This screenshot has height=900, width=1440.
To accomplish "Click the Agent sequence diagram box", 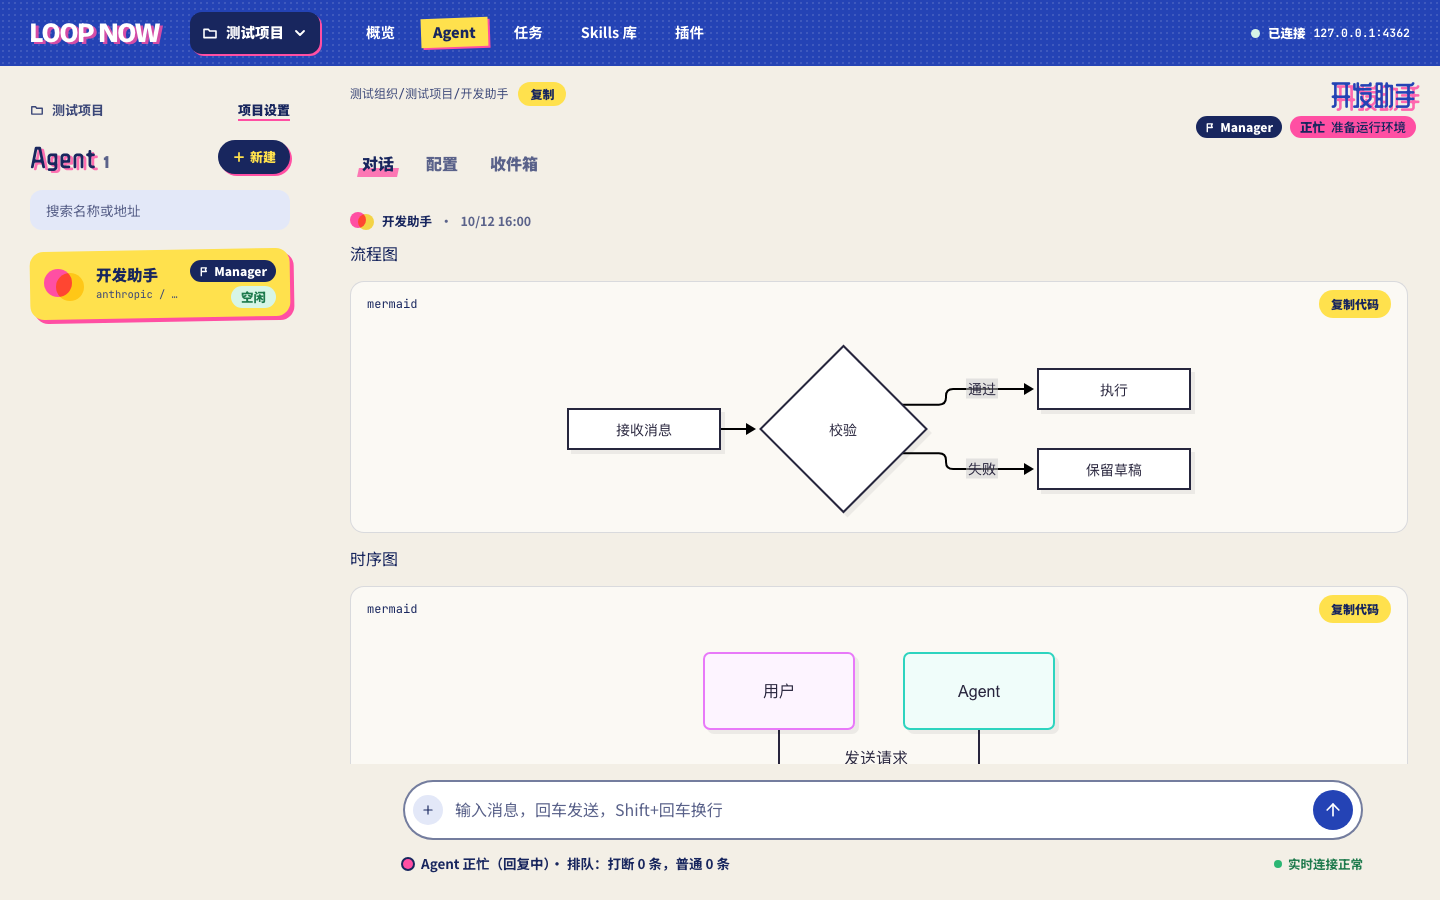I will pos(979,691).
